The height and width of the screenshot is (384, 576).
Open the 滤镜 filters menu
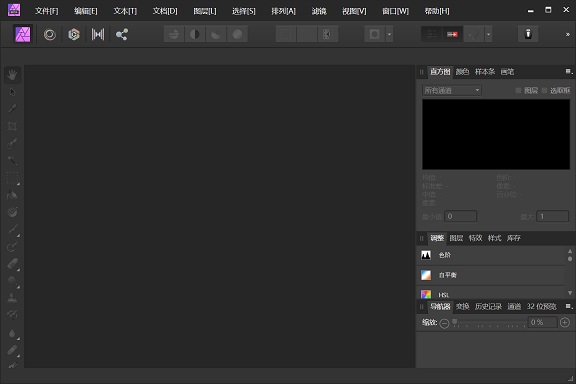(319, 11)
